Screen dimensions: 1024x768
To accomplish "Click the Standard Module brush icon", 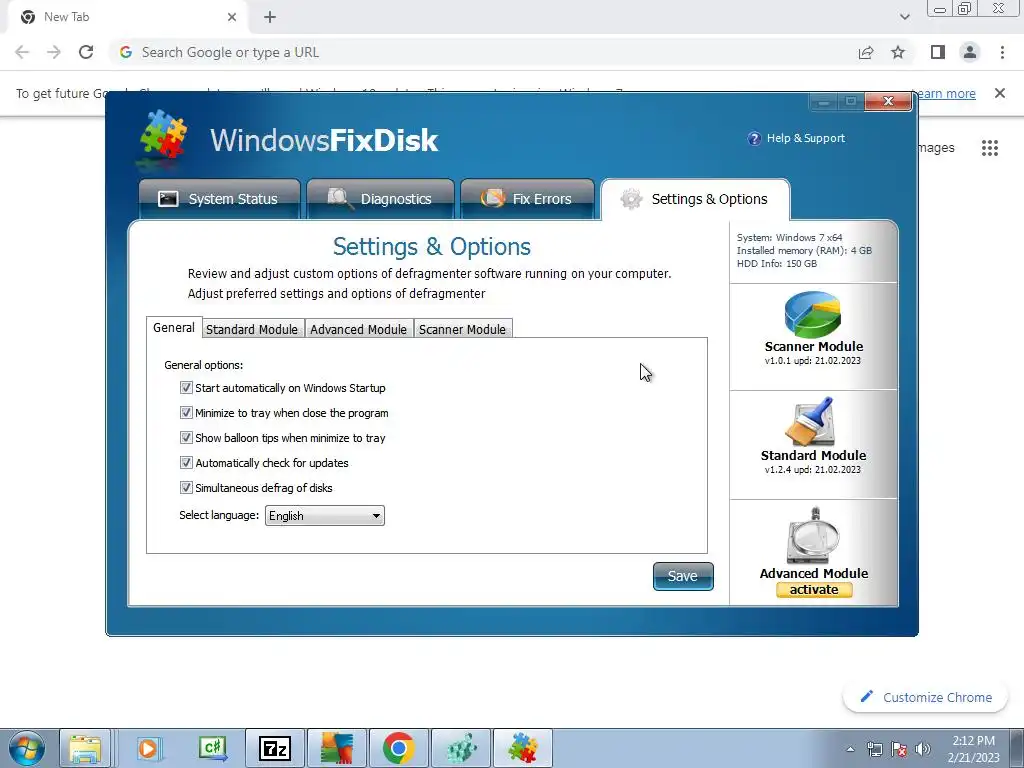I will click(x=810, y=422).
